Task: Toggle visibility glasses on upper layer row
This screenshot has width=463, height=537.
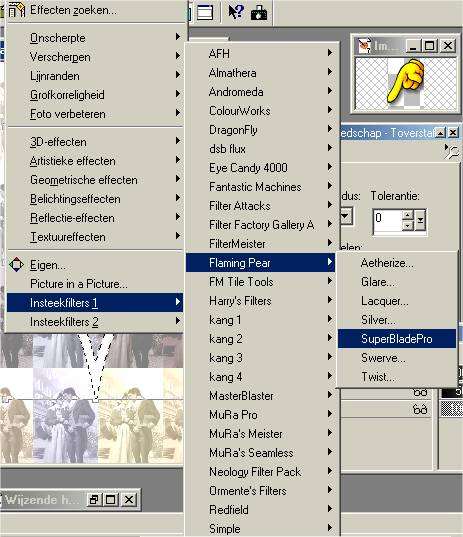Action: coord(420,393)
